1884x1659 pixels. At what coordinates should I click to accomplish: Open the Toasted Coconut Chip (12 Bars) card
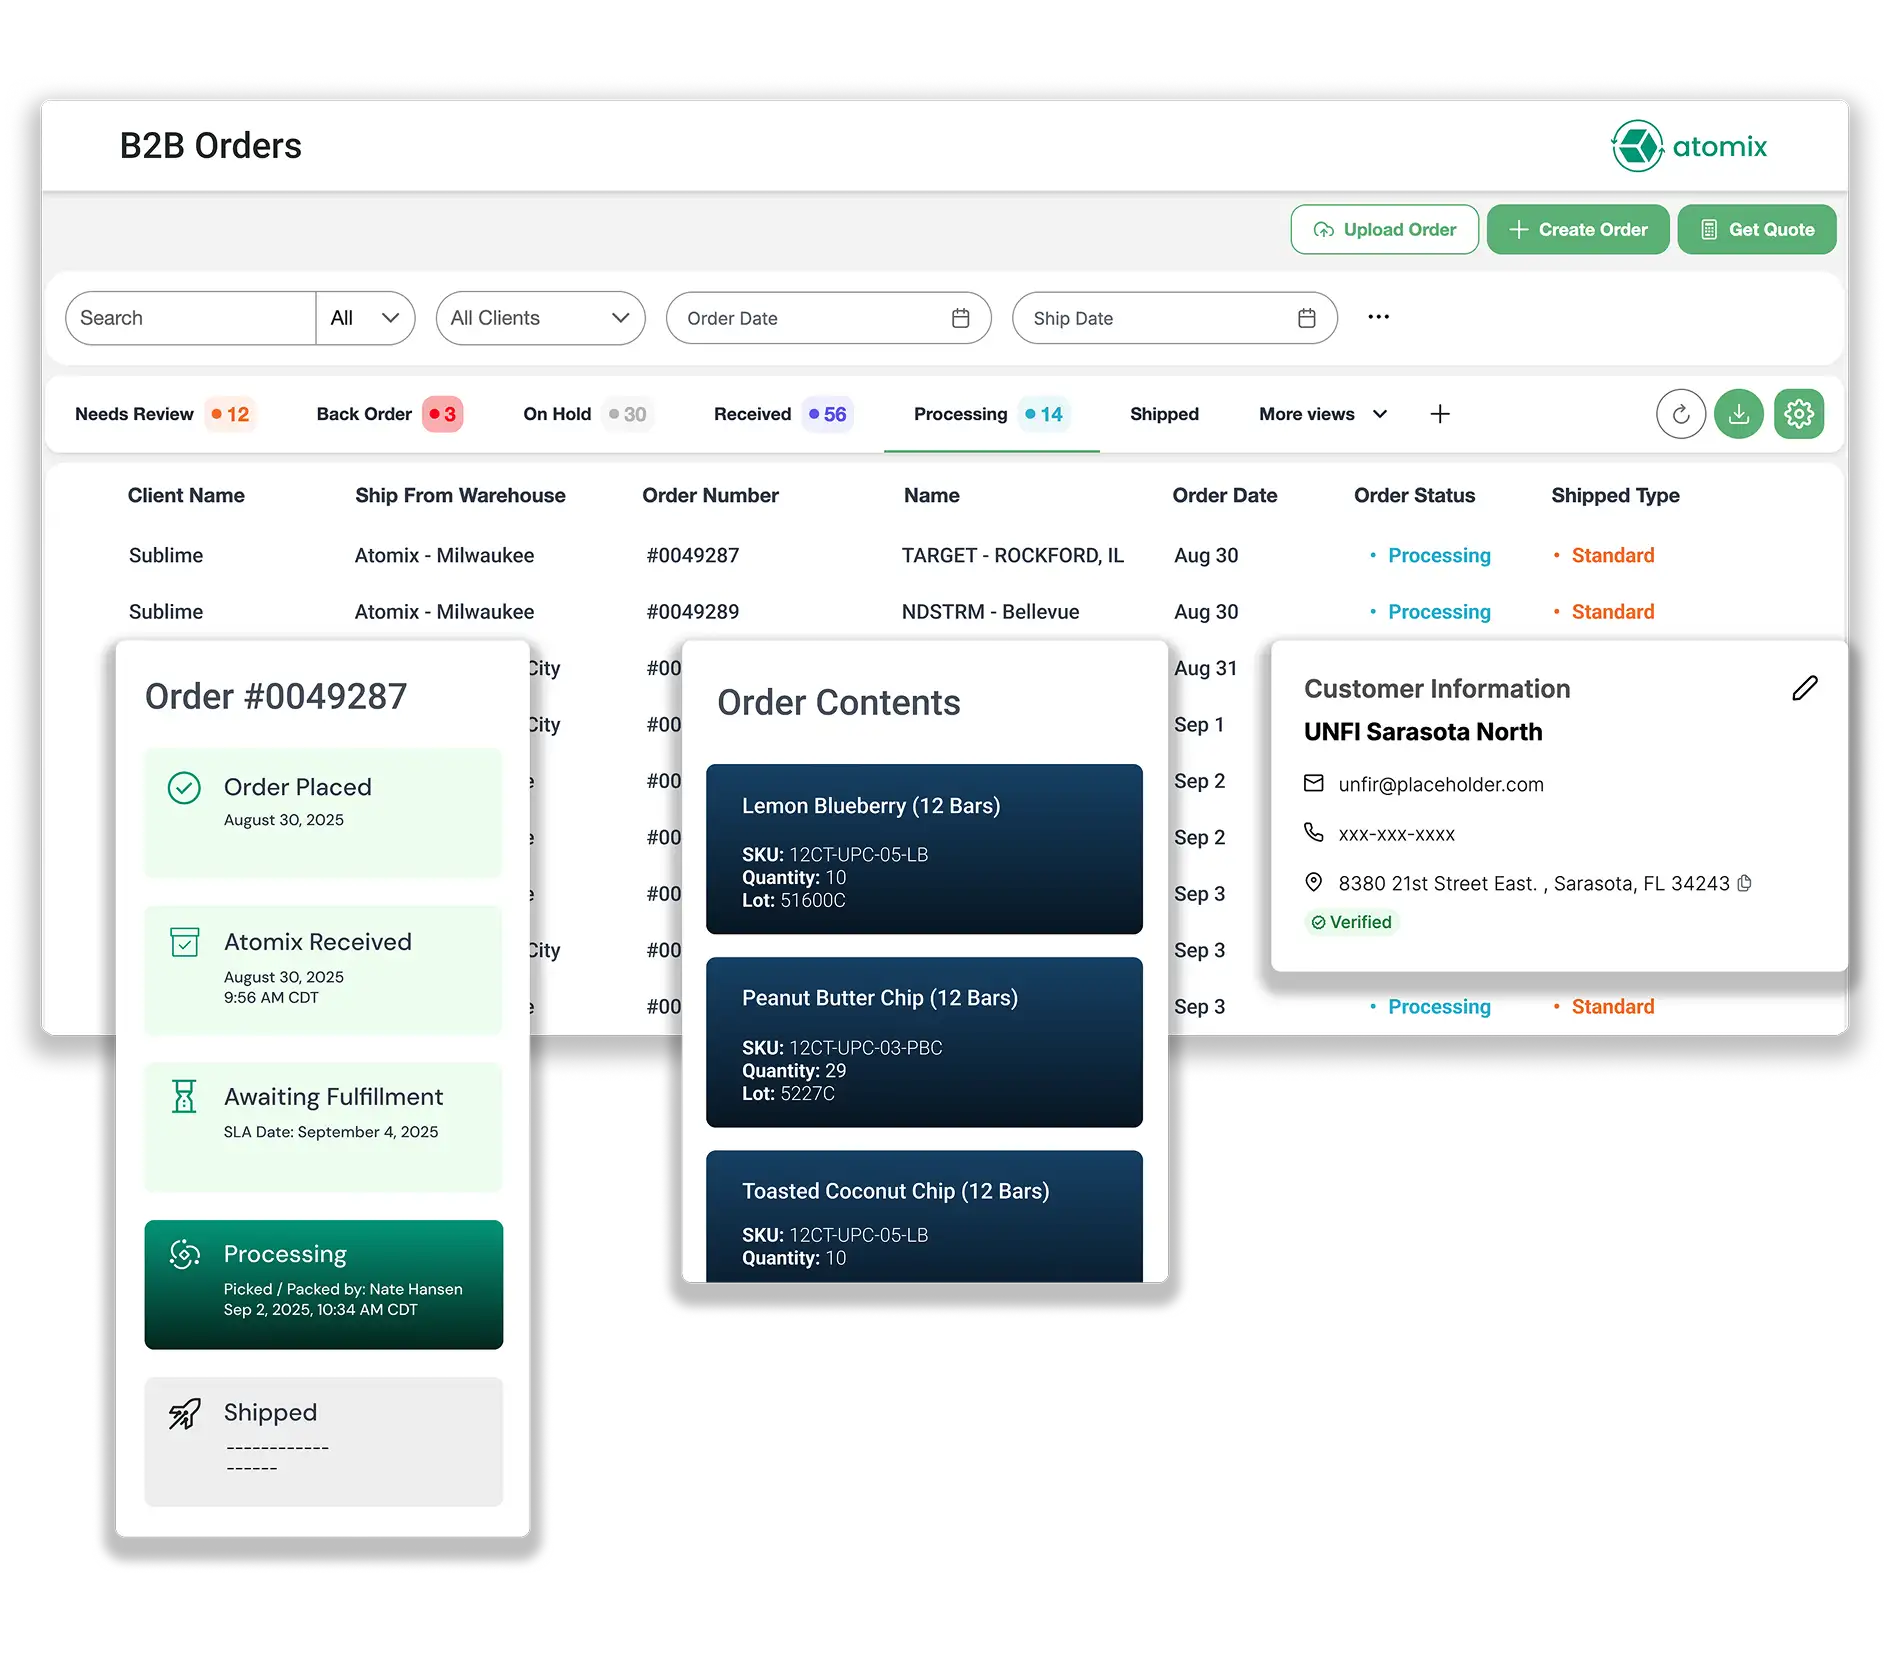pyautogui.click(x=924, y=1216)
